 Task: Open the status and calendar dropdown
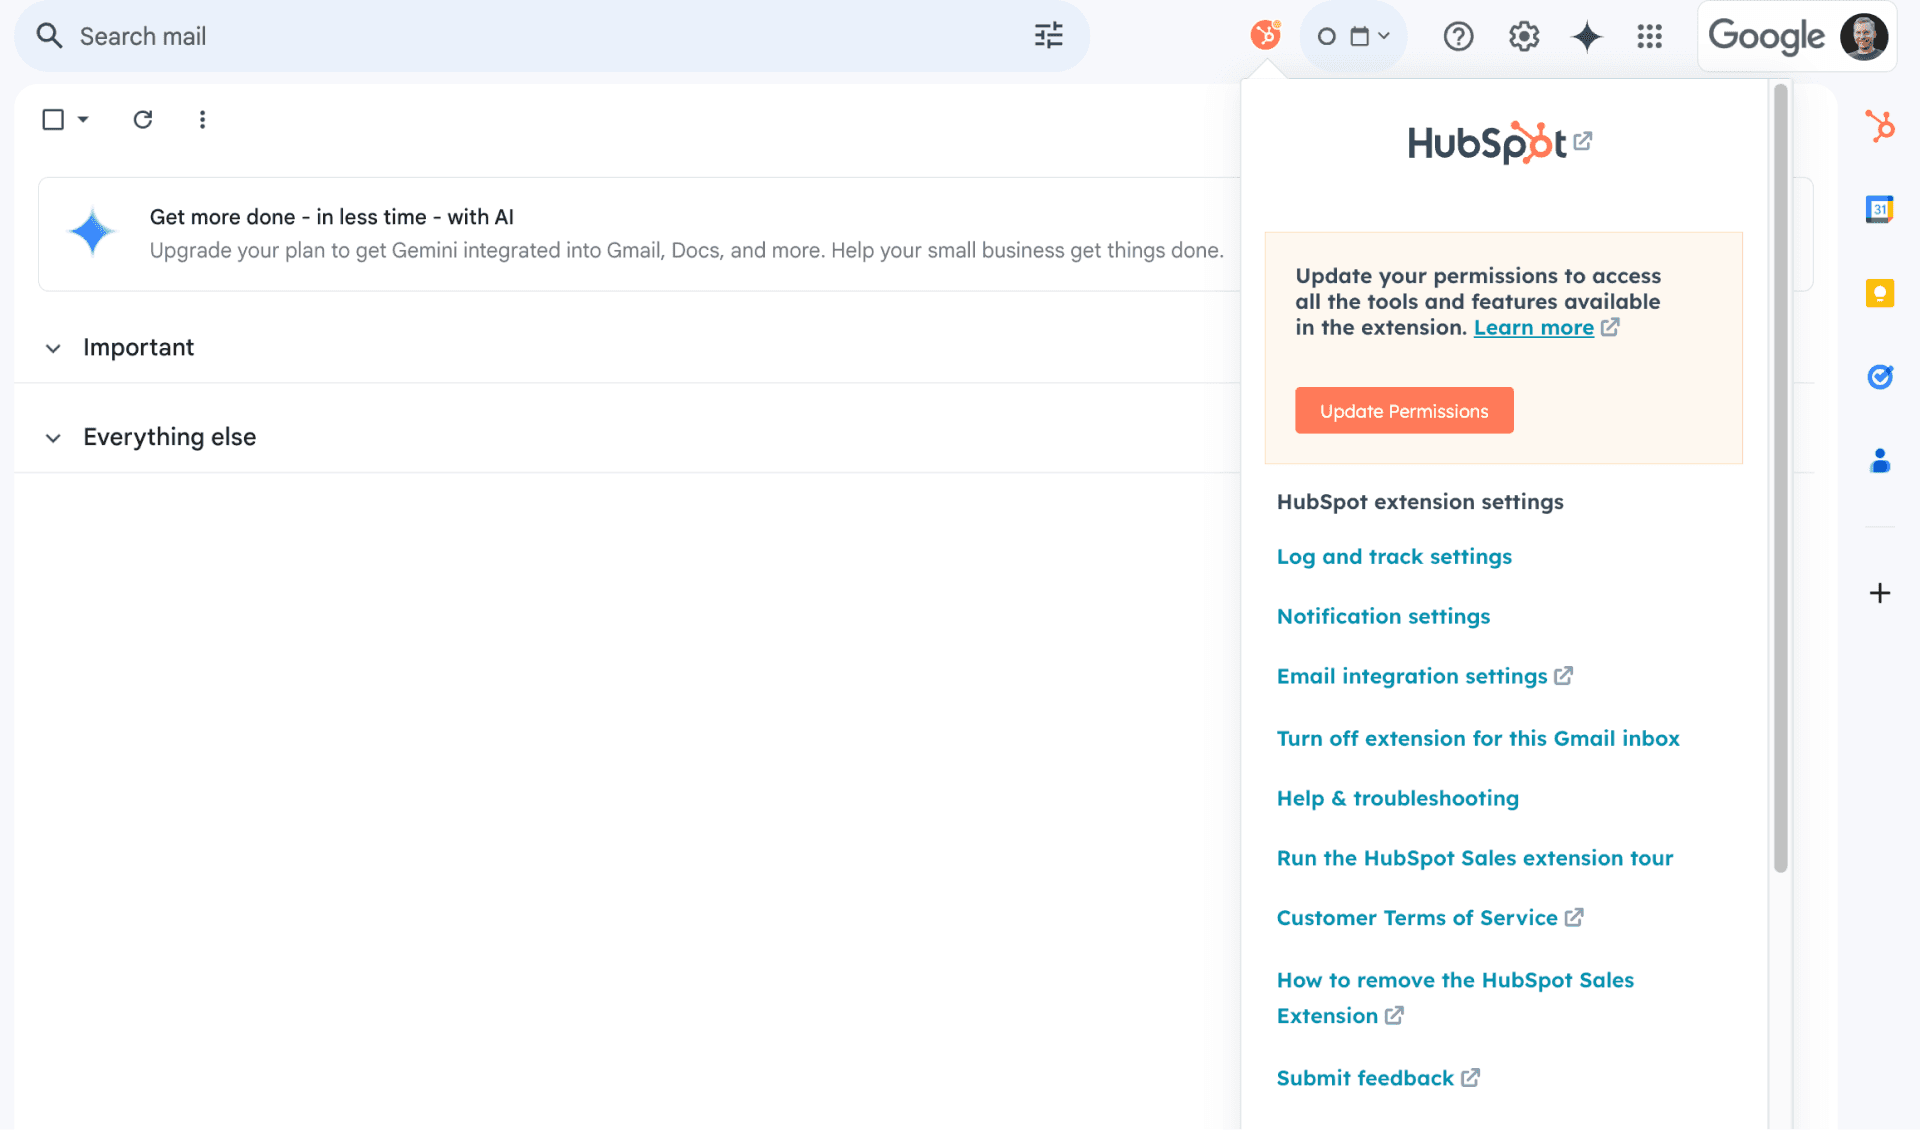click(1353, 37)
